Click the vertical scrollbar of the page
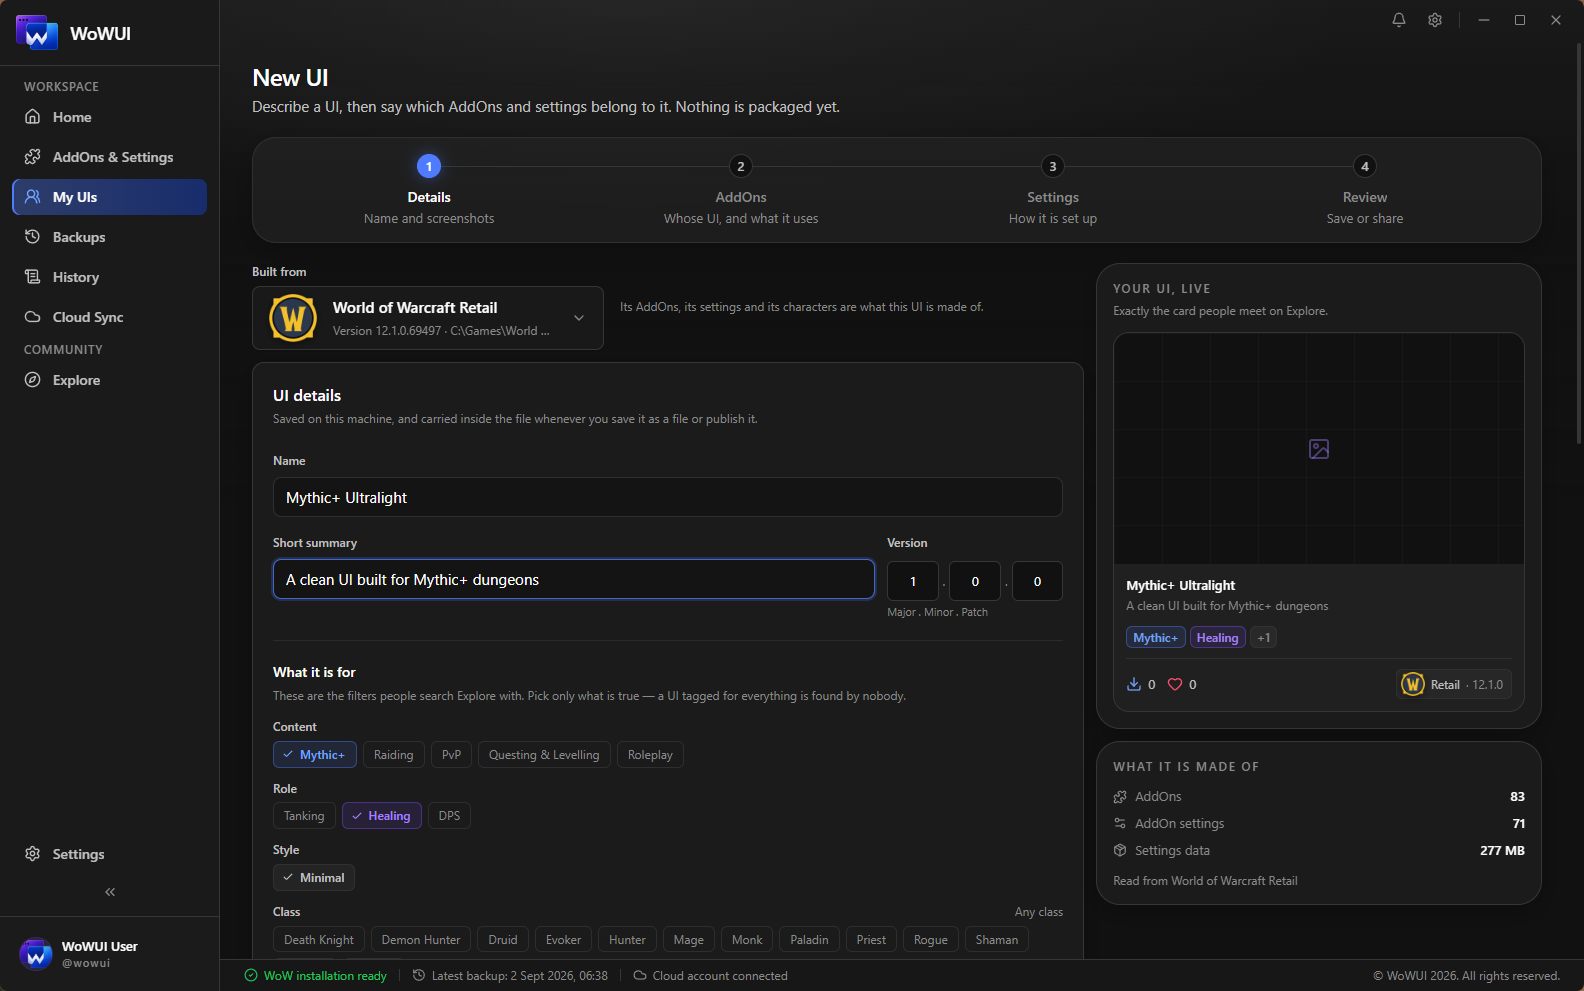 point(1579,243)
